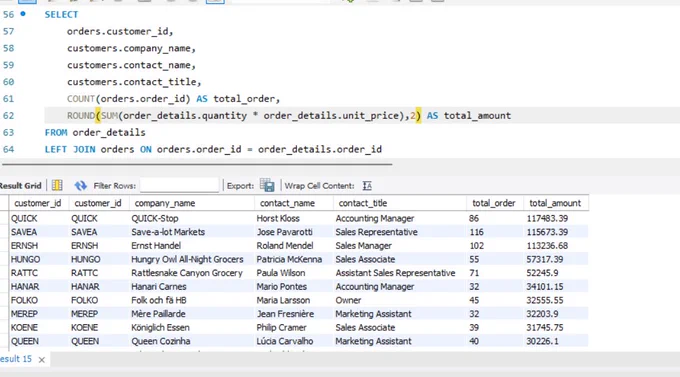Viewport: 680px width, 377px height.
Task: Click 'LEFT JOIN' keyword on line 64
Action: click(x=70, y=149)
